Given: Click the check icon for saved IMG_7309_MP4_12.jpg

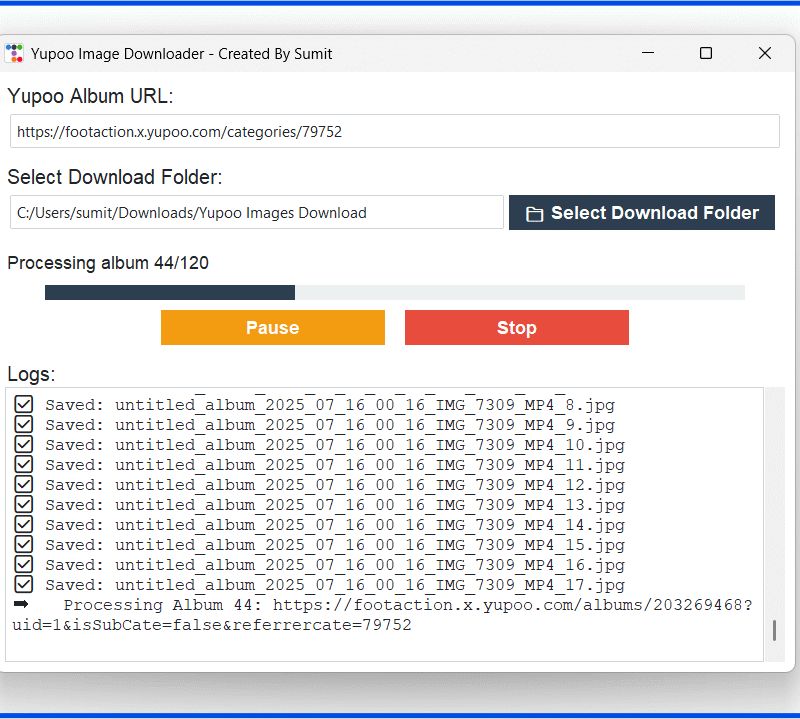Looking at the screenshot, I should (24, 485).
